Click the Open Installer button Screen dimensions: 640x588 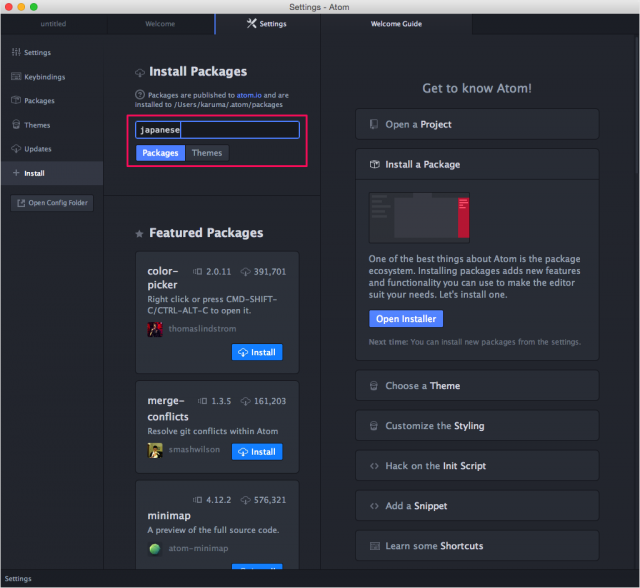click(406, 318)
